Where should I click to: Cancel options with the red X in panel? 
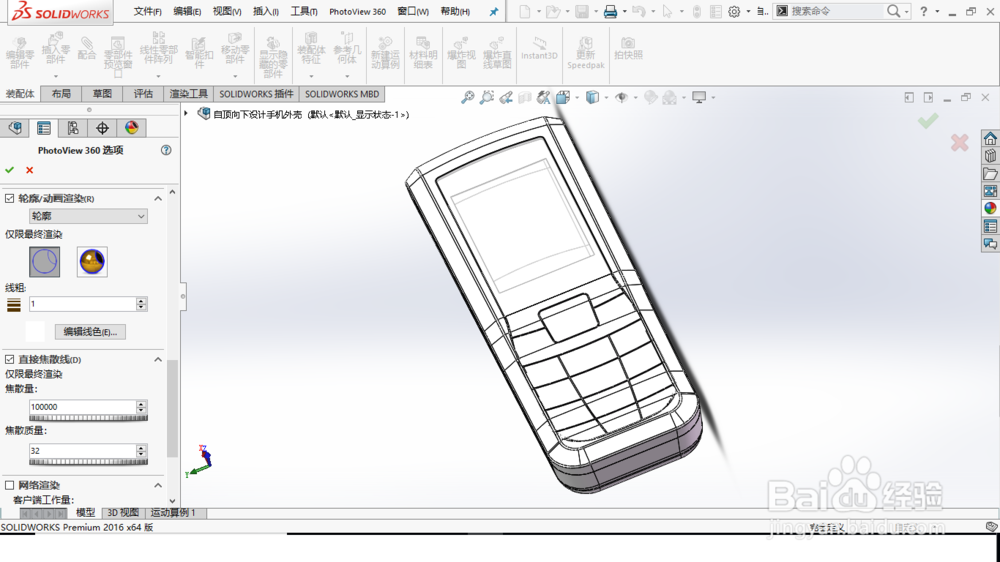pos(29,170)
